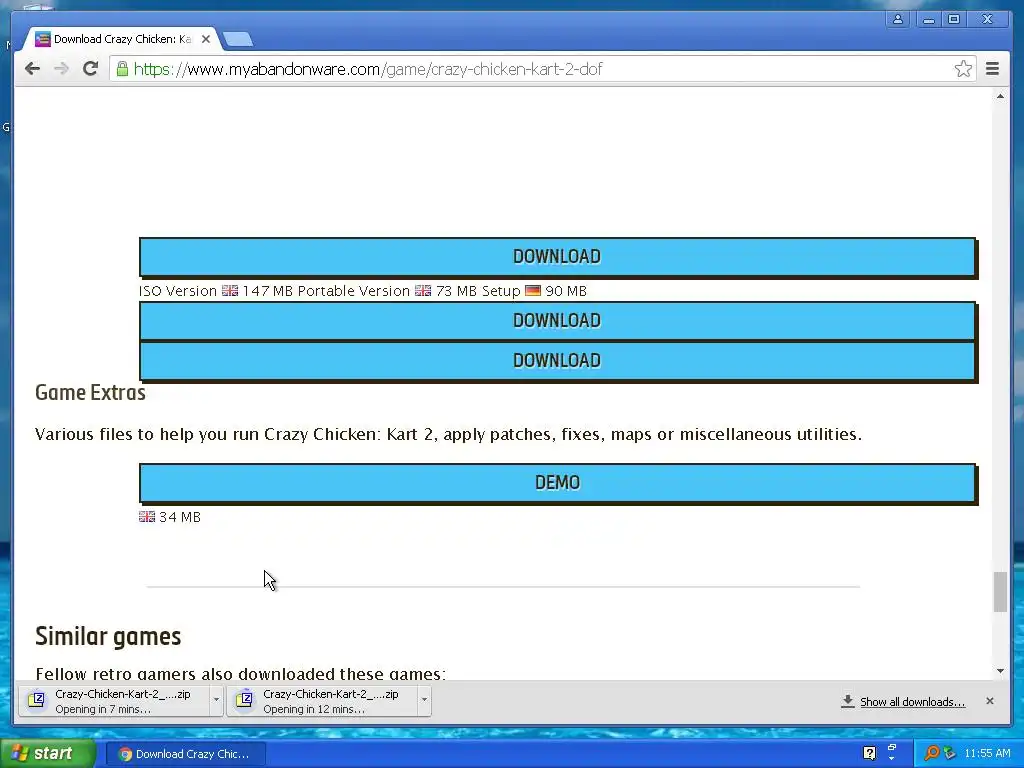Click the topmost DOWNLOAD button above ISO Version text

click(558, 257)
